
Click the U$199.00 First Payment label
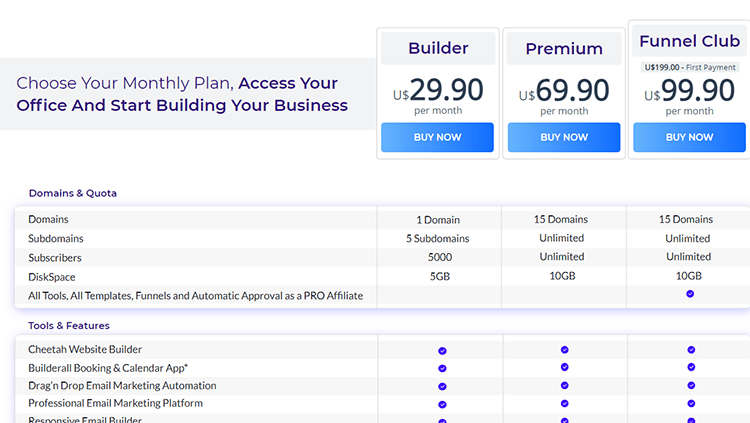pos(689,68)
